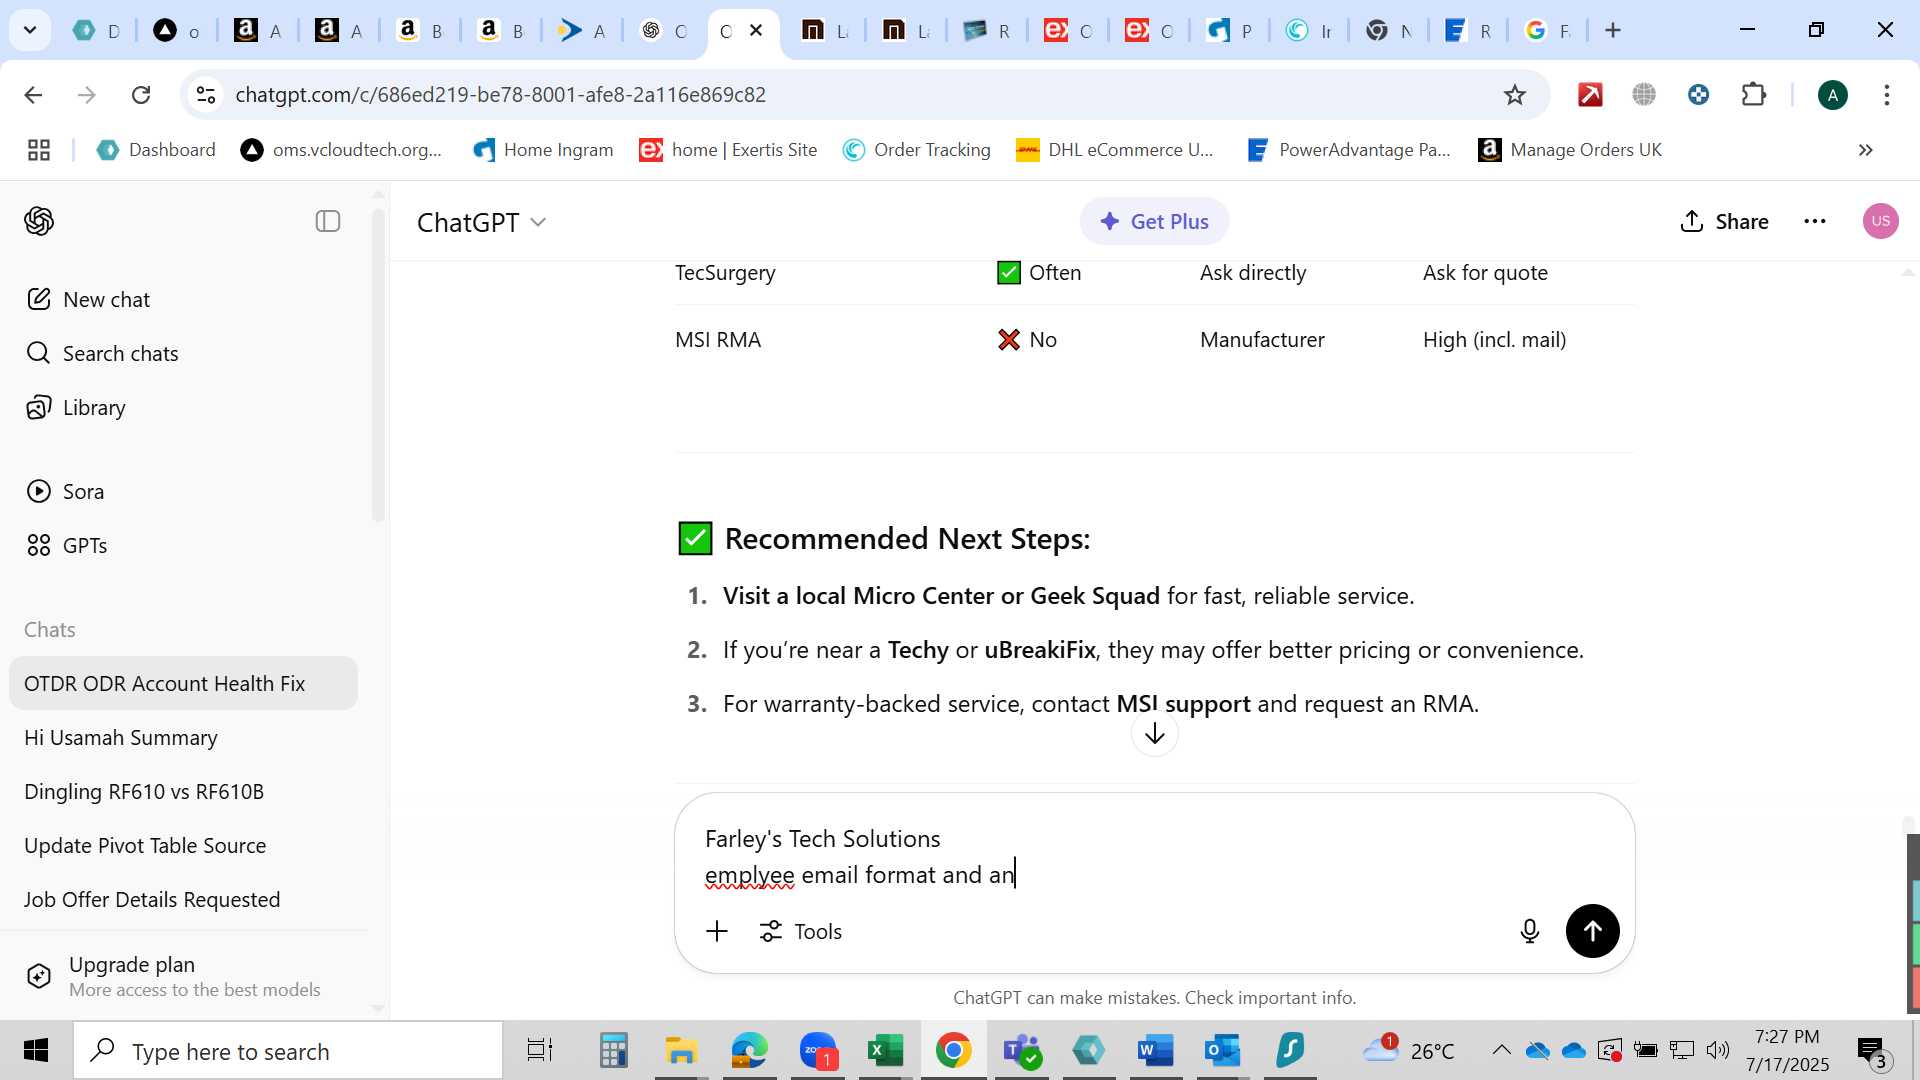This screenshot has width=1920, height=1080.
Task: Click the Windows taskbar search box
Action: click(288, 1051)
